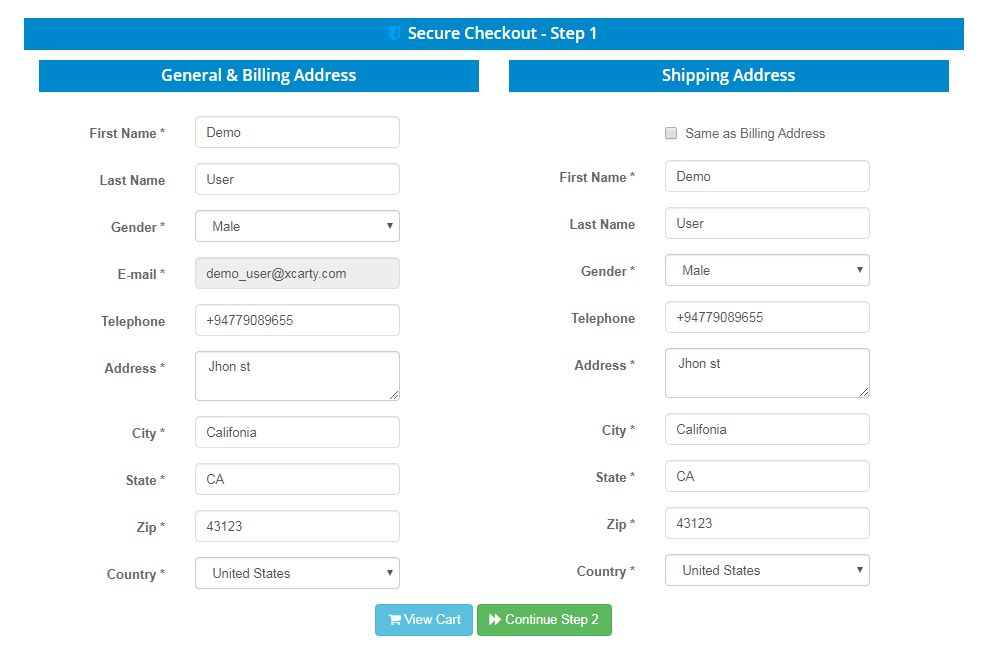Click the billing City field
Image resolution: width=990 pixels, height=655 pixels.
[297, 432]
